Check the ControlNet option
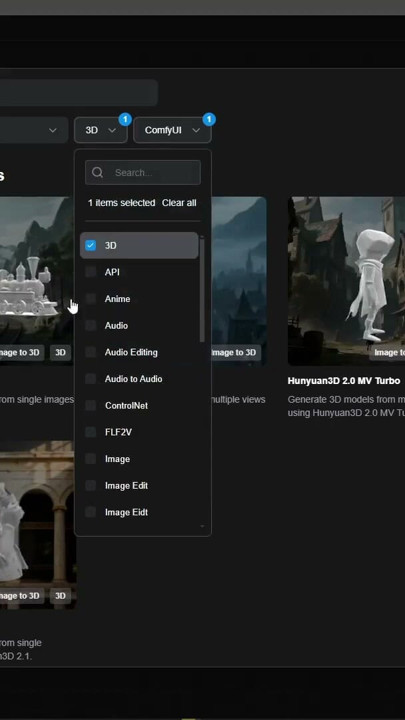This screenshot has width=405, height=720. click(x=90, y=405)
